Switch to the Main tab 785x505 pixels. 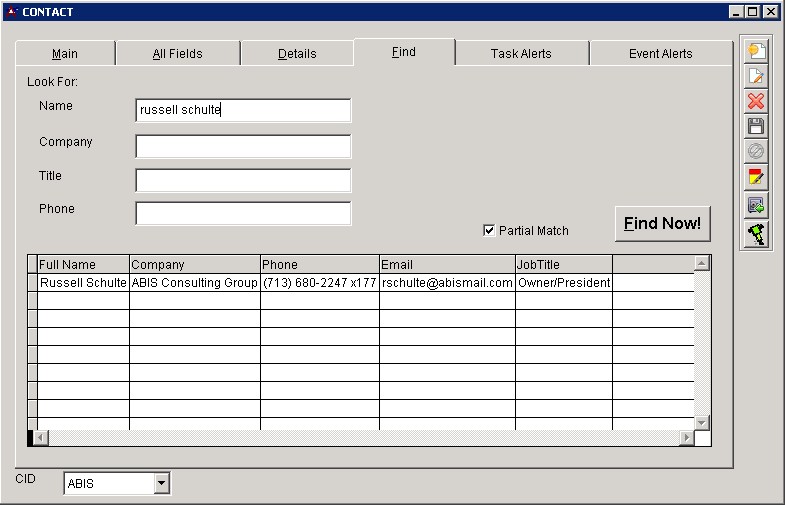coord(65,54)
